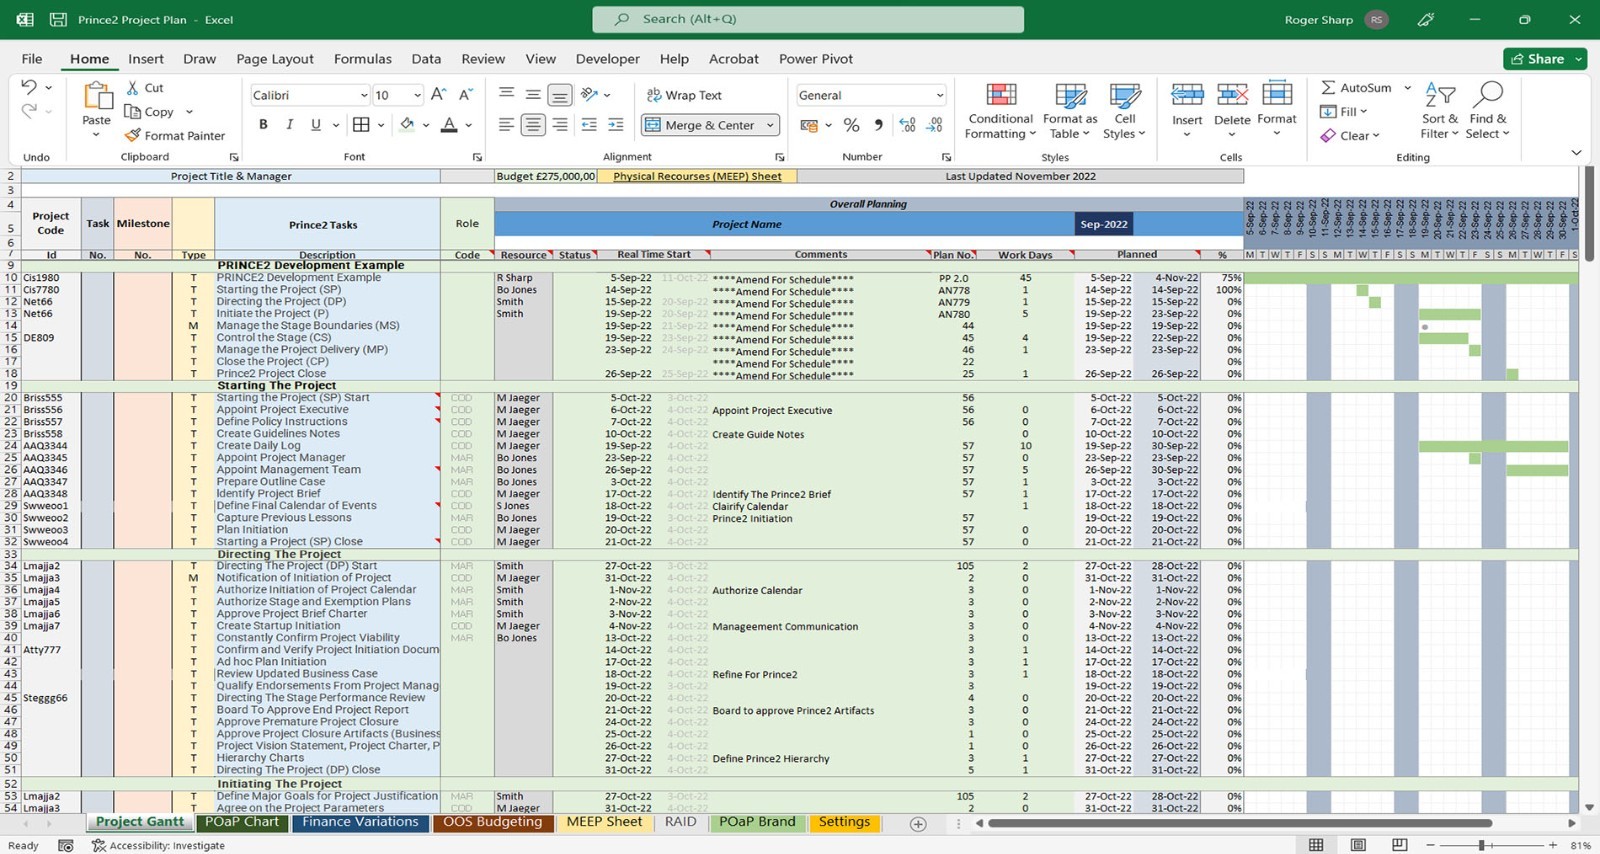The width and height of the screenshot is (1600, 854).
Task: Toggle Bold formatting
Action: (263, 125)
